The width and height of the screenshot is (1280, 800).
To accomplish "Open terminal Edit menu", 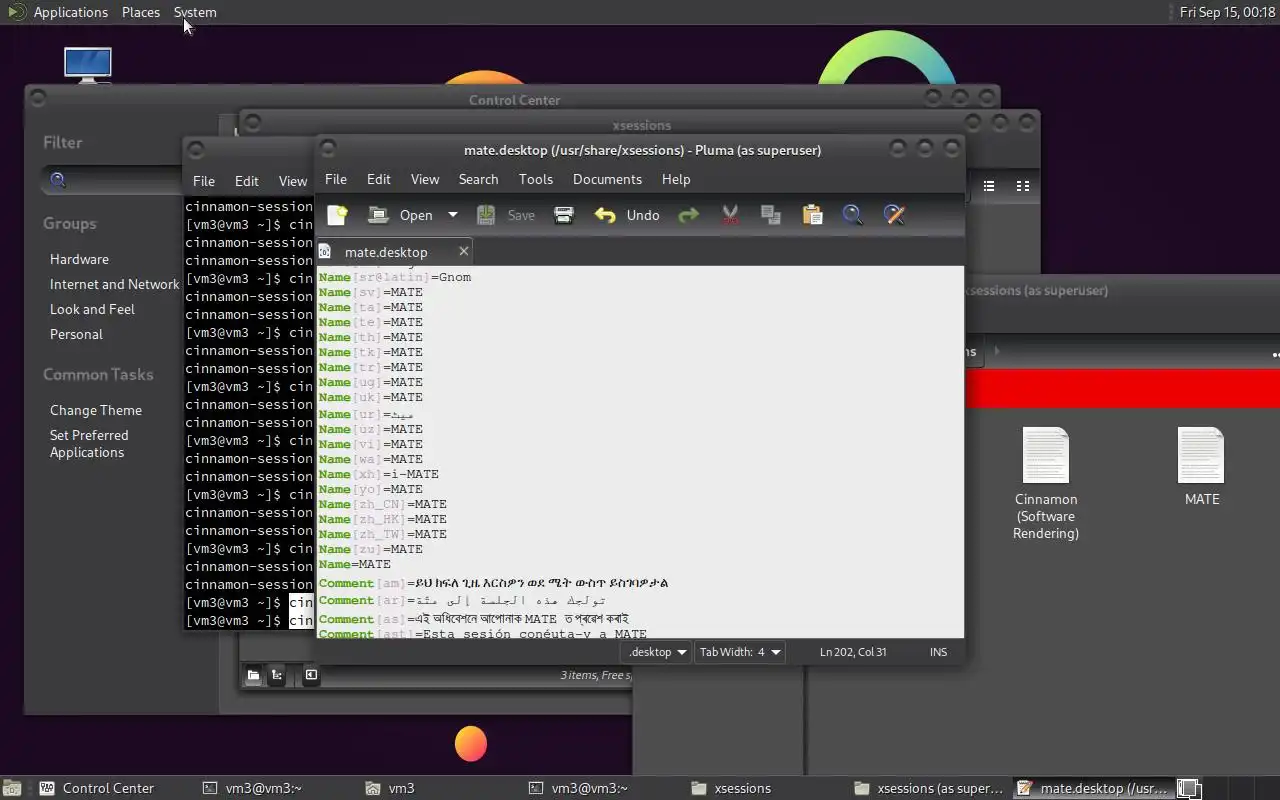I will pos(247,181).
